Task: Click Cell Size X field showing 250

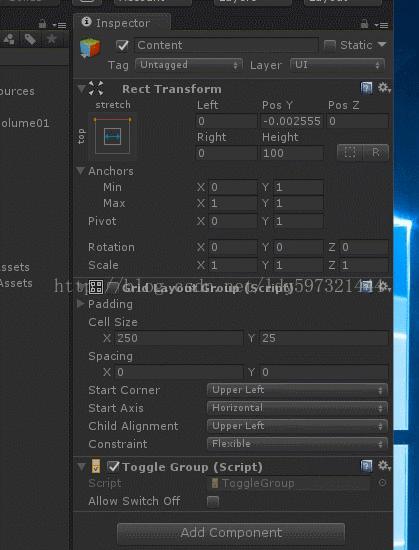Action: pos(179,338)
